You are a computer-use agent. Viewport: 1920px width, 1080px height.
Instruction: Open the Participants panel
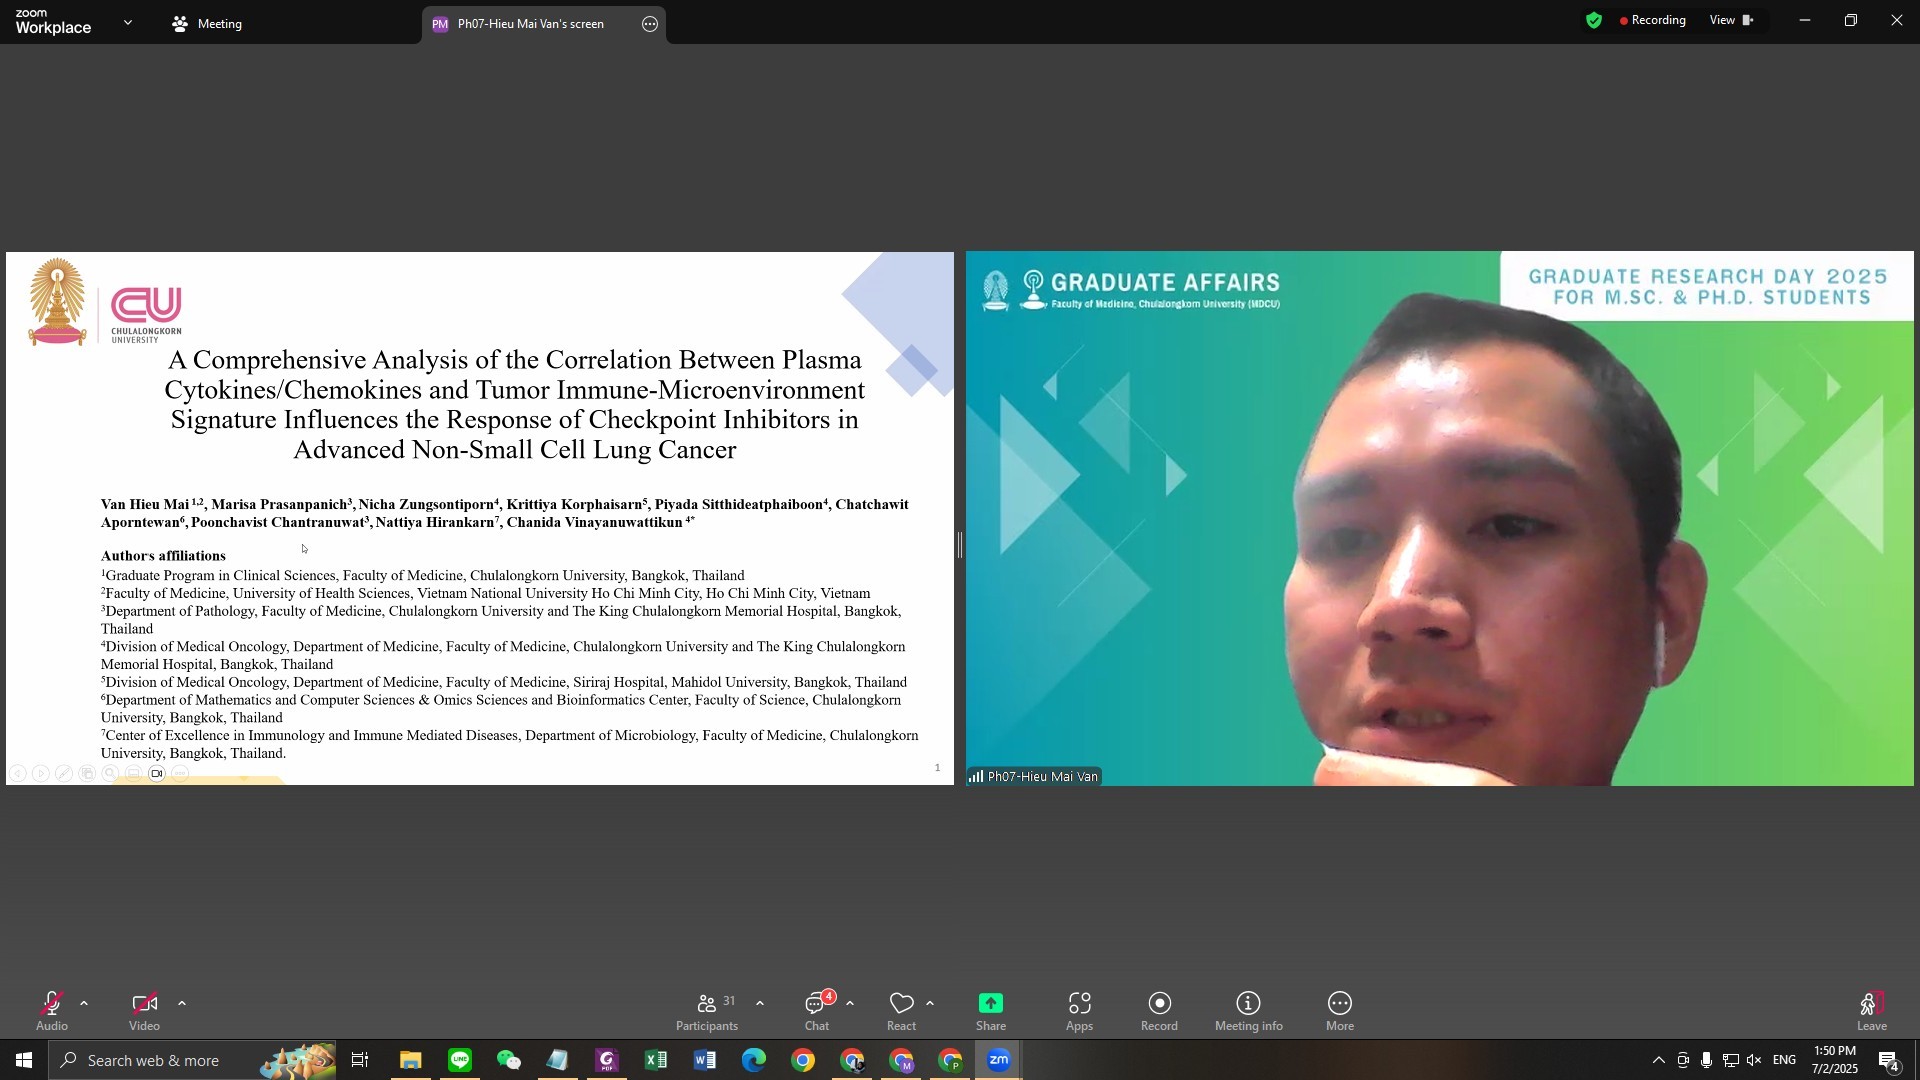click(x=707, y=1010)
